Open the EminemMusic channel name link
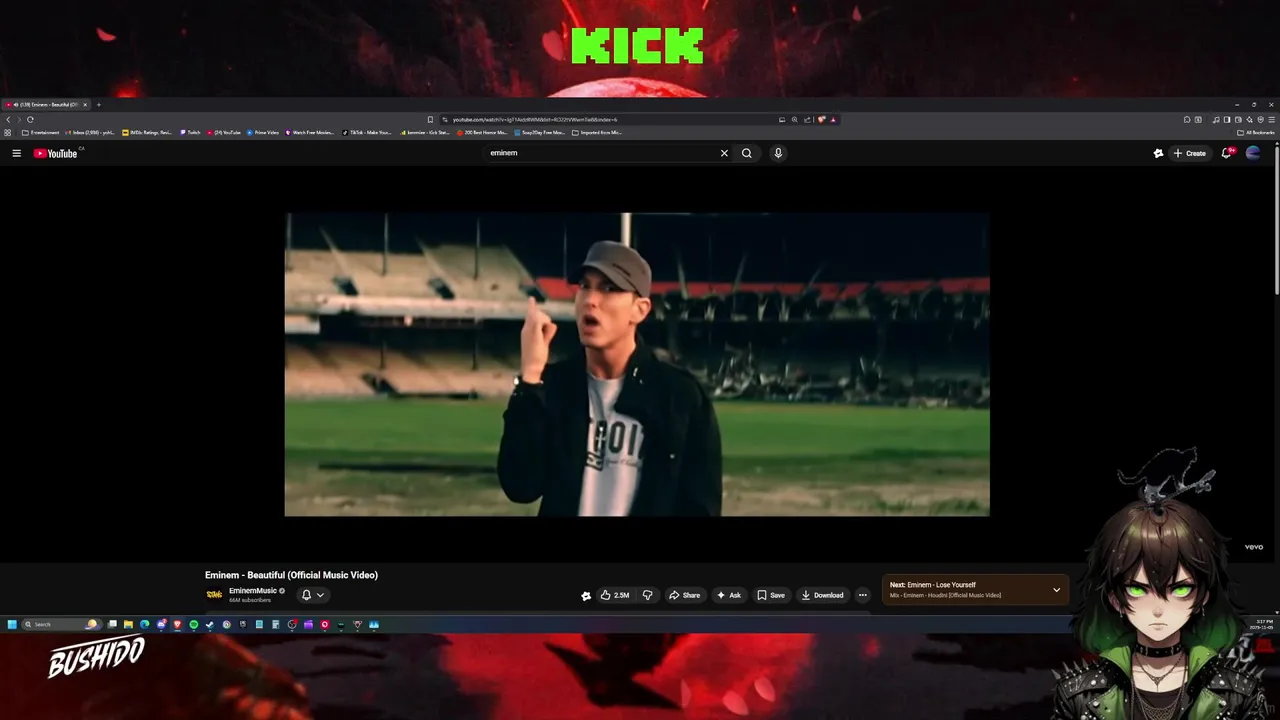Image resolution: width=1280 pixels, height=720 pixels. (x=253, y=591)
